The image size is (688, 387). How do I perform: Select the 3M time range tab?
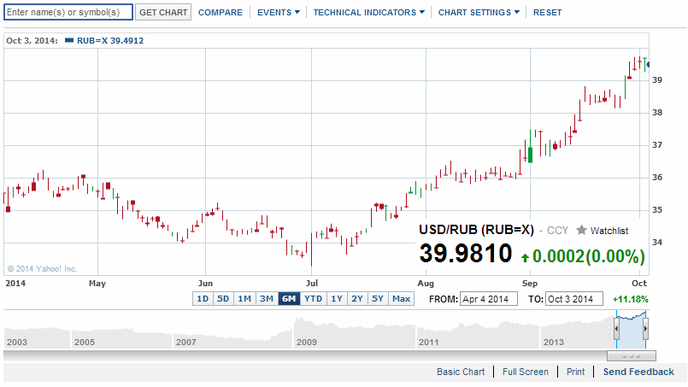(x=266, y=299)
